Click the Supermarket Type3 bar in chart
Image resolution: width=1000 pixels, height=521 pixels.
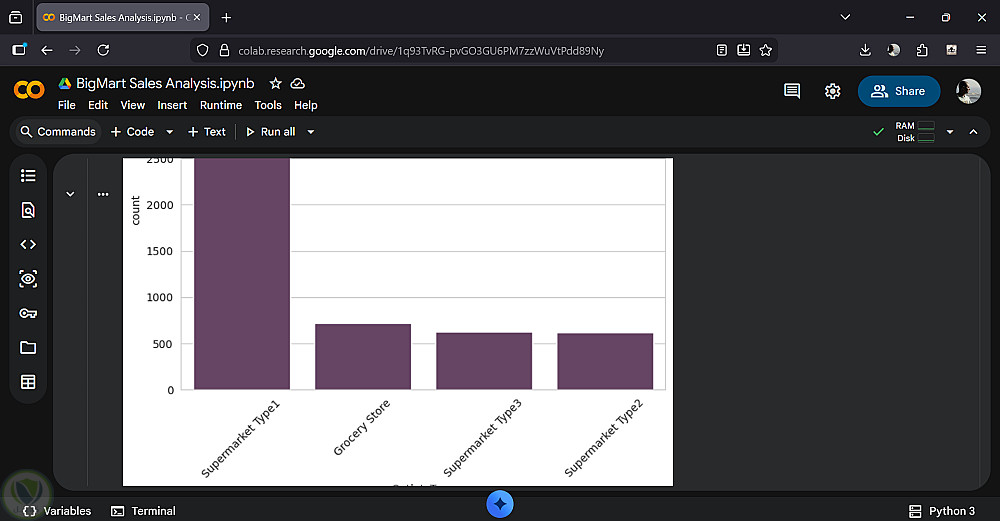pos(484,361)
